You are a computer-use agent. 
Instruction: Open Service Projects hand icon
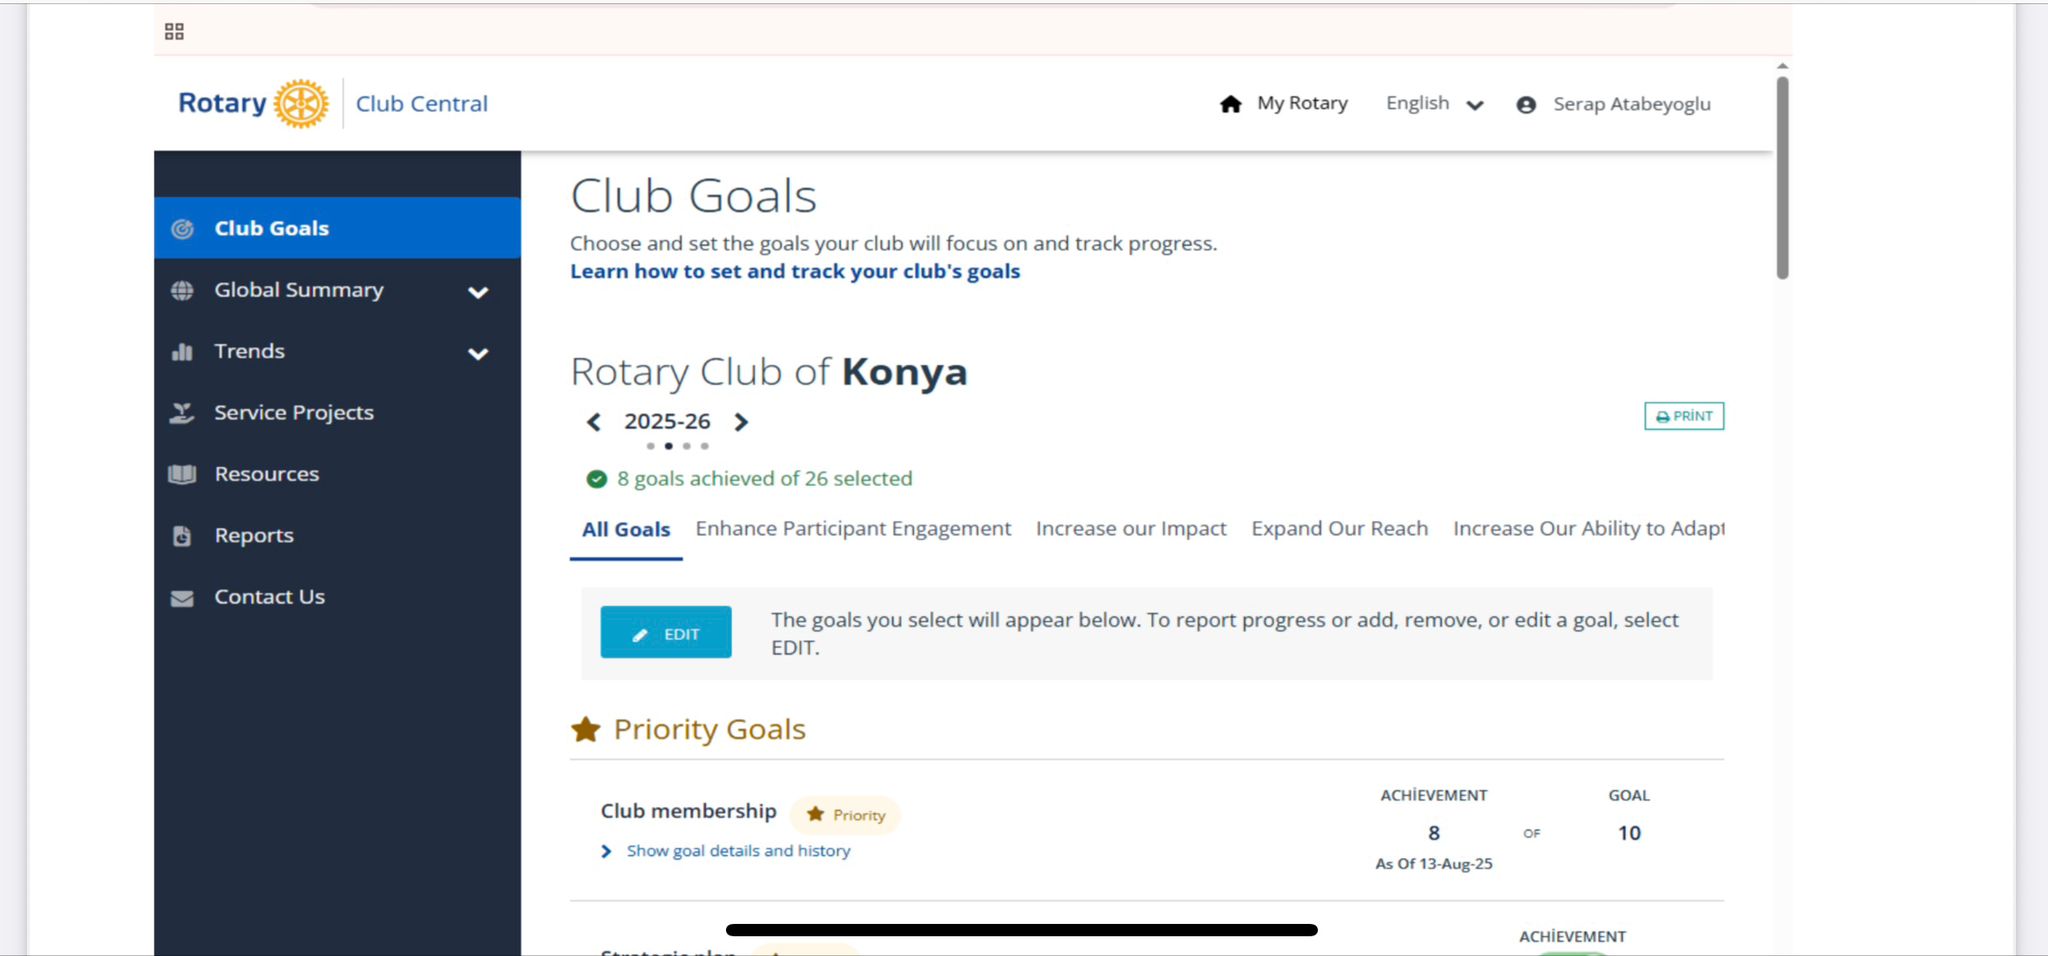182,413
